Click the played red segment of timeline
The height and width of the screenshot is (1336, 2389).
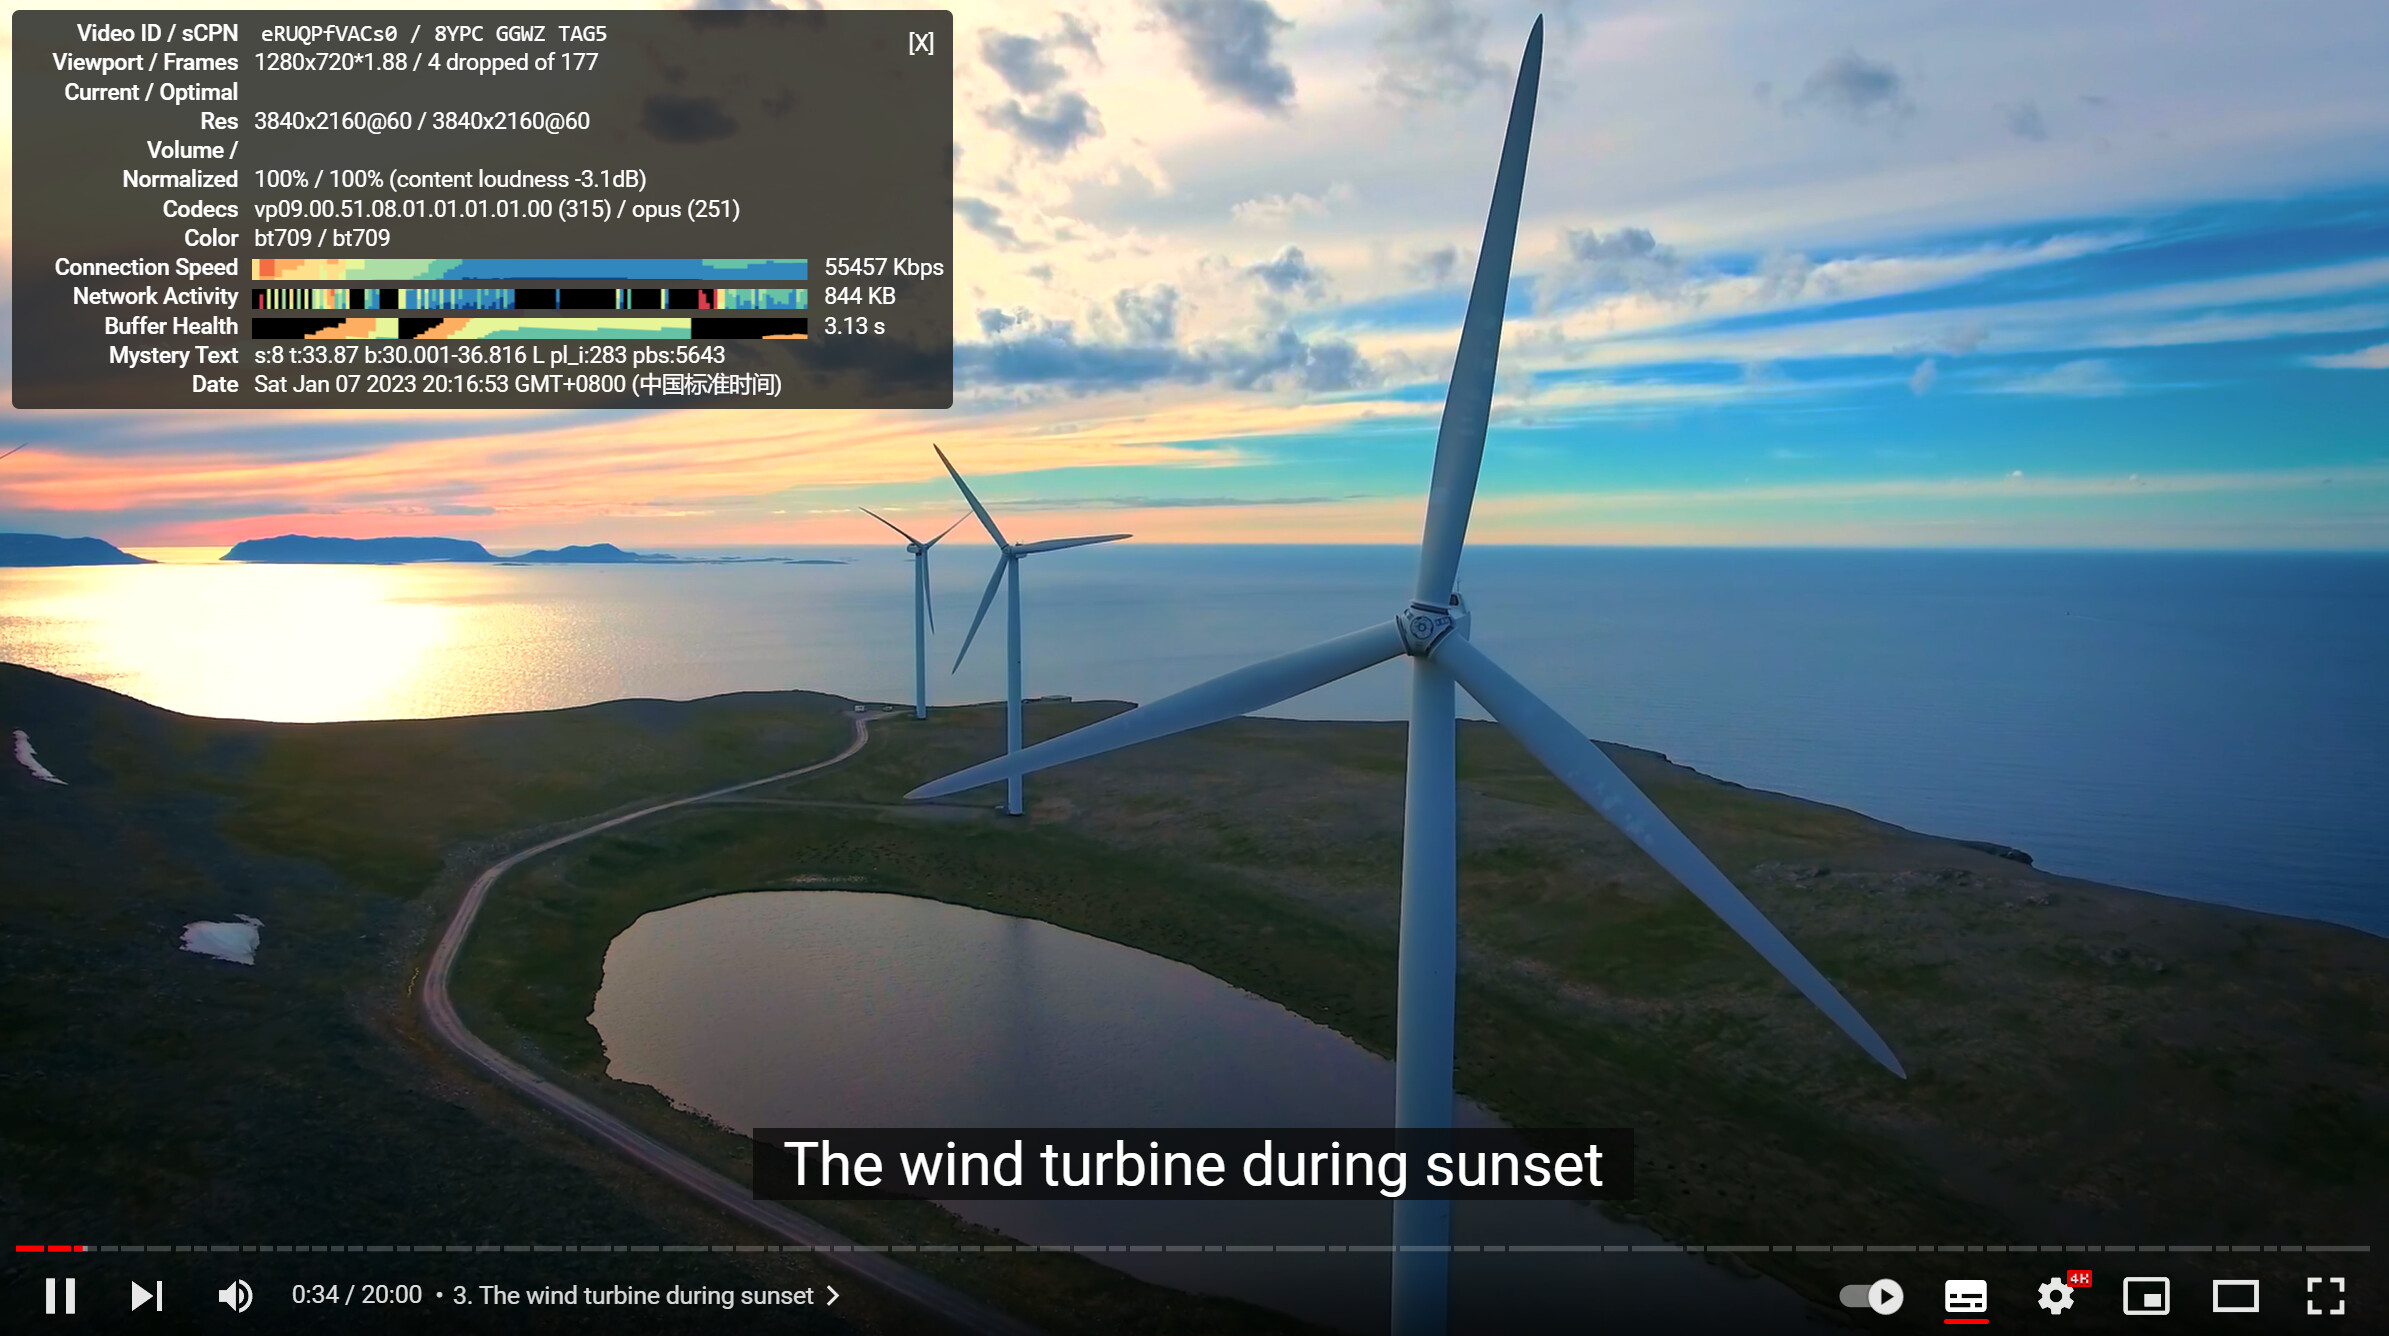30,1248
